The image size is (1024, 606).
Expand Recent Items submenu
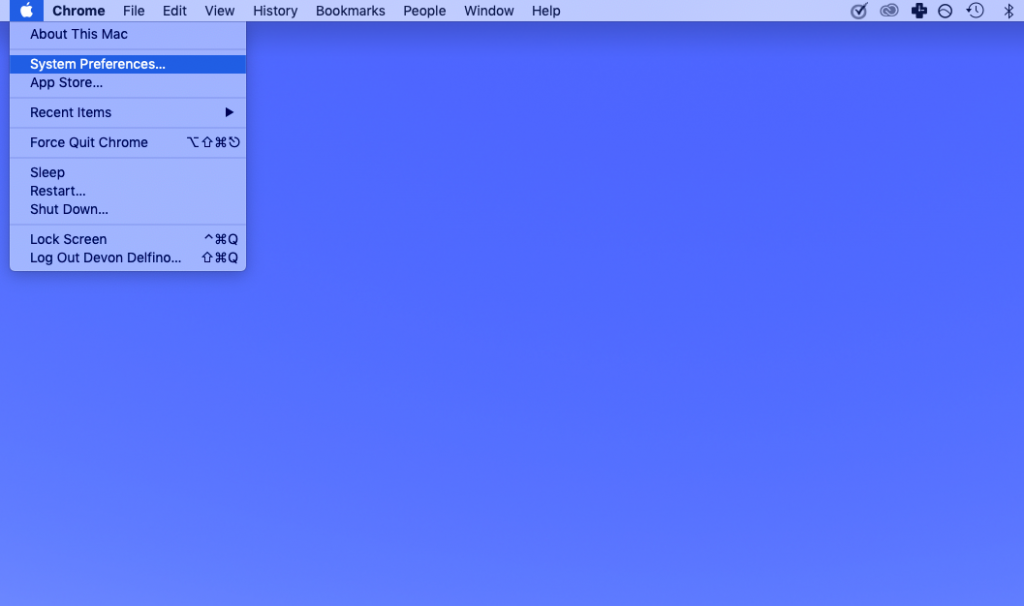click(x=128, y=112)
